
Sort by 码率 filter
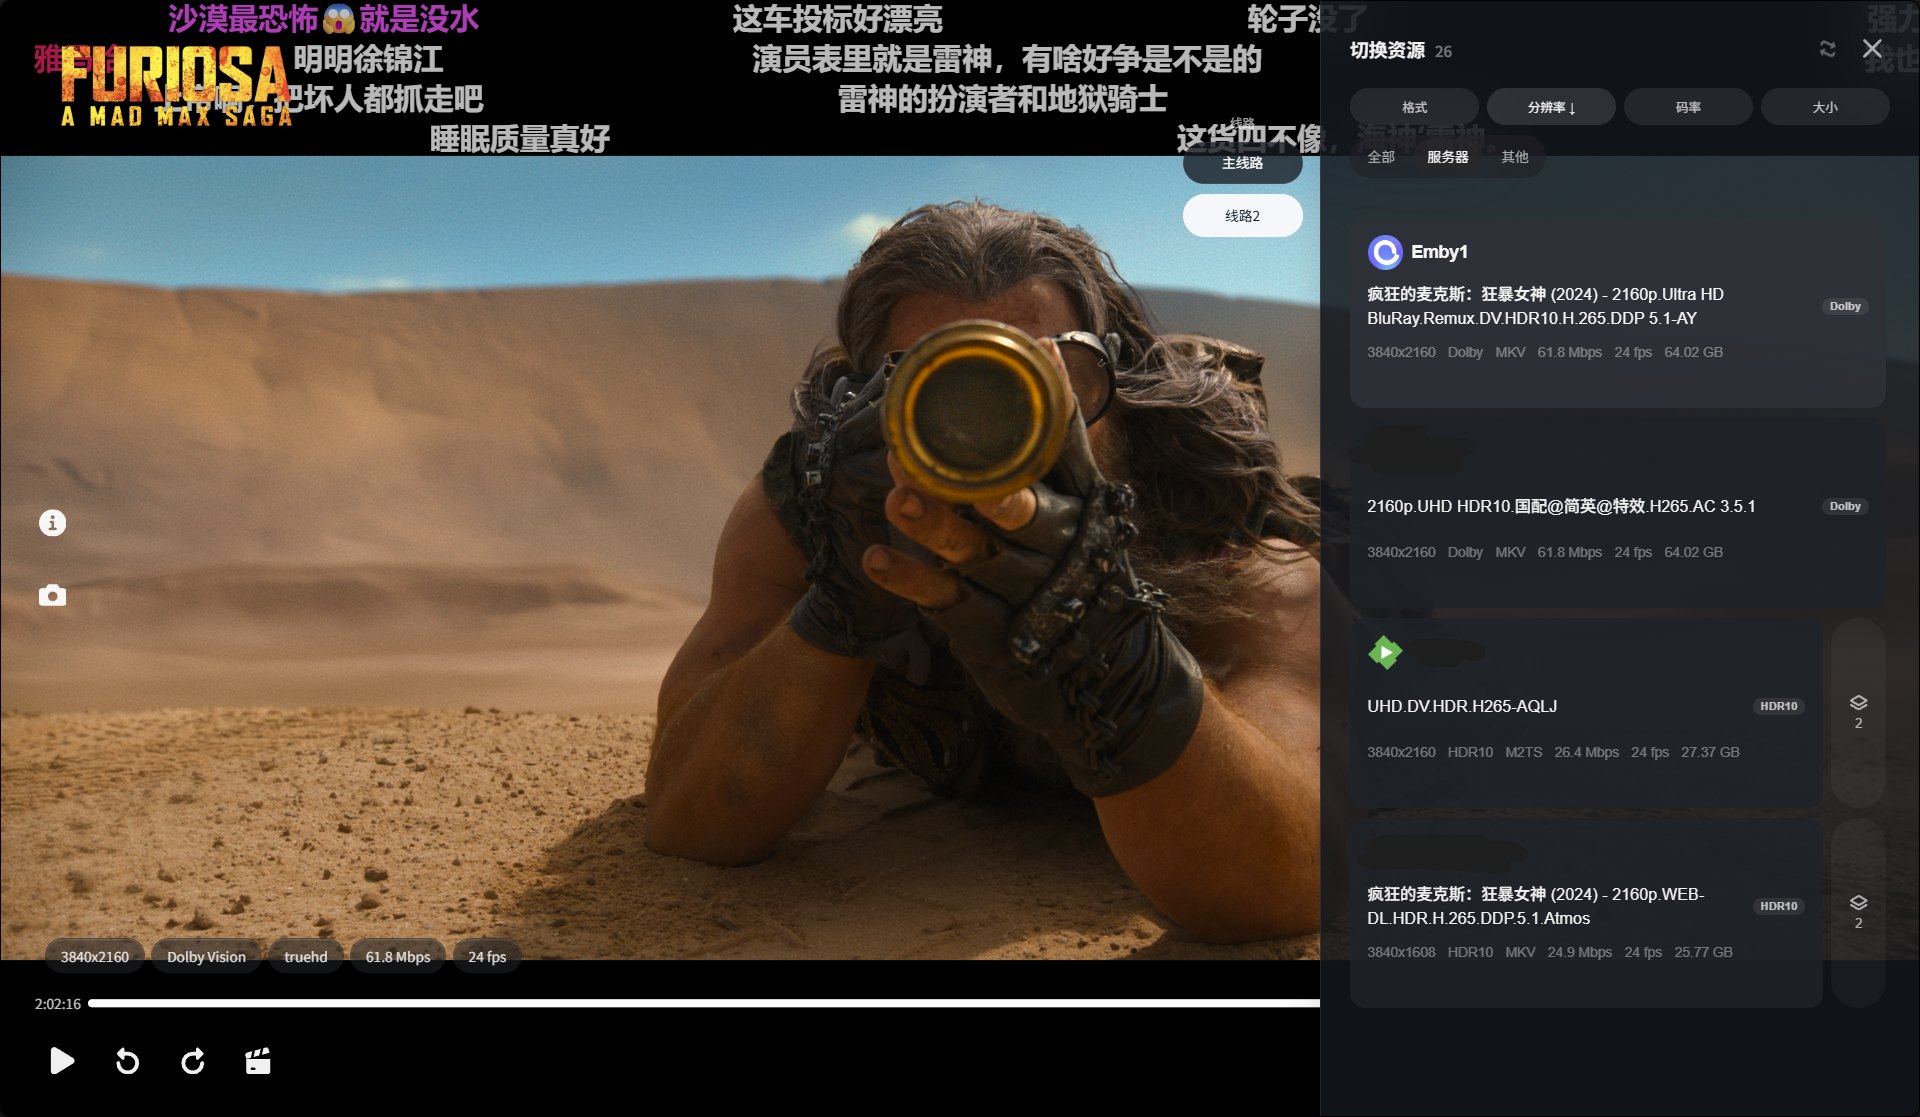(1688, 107)
